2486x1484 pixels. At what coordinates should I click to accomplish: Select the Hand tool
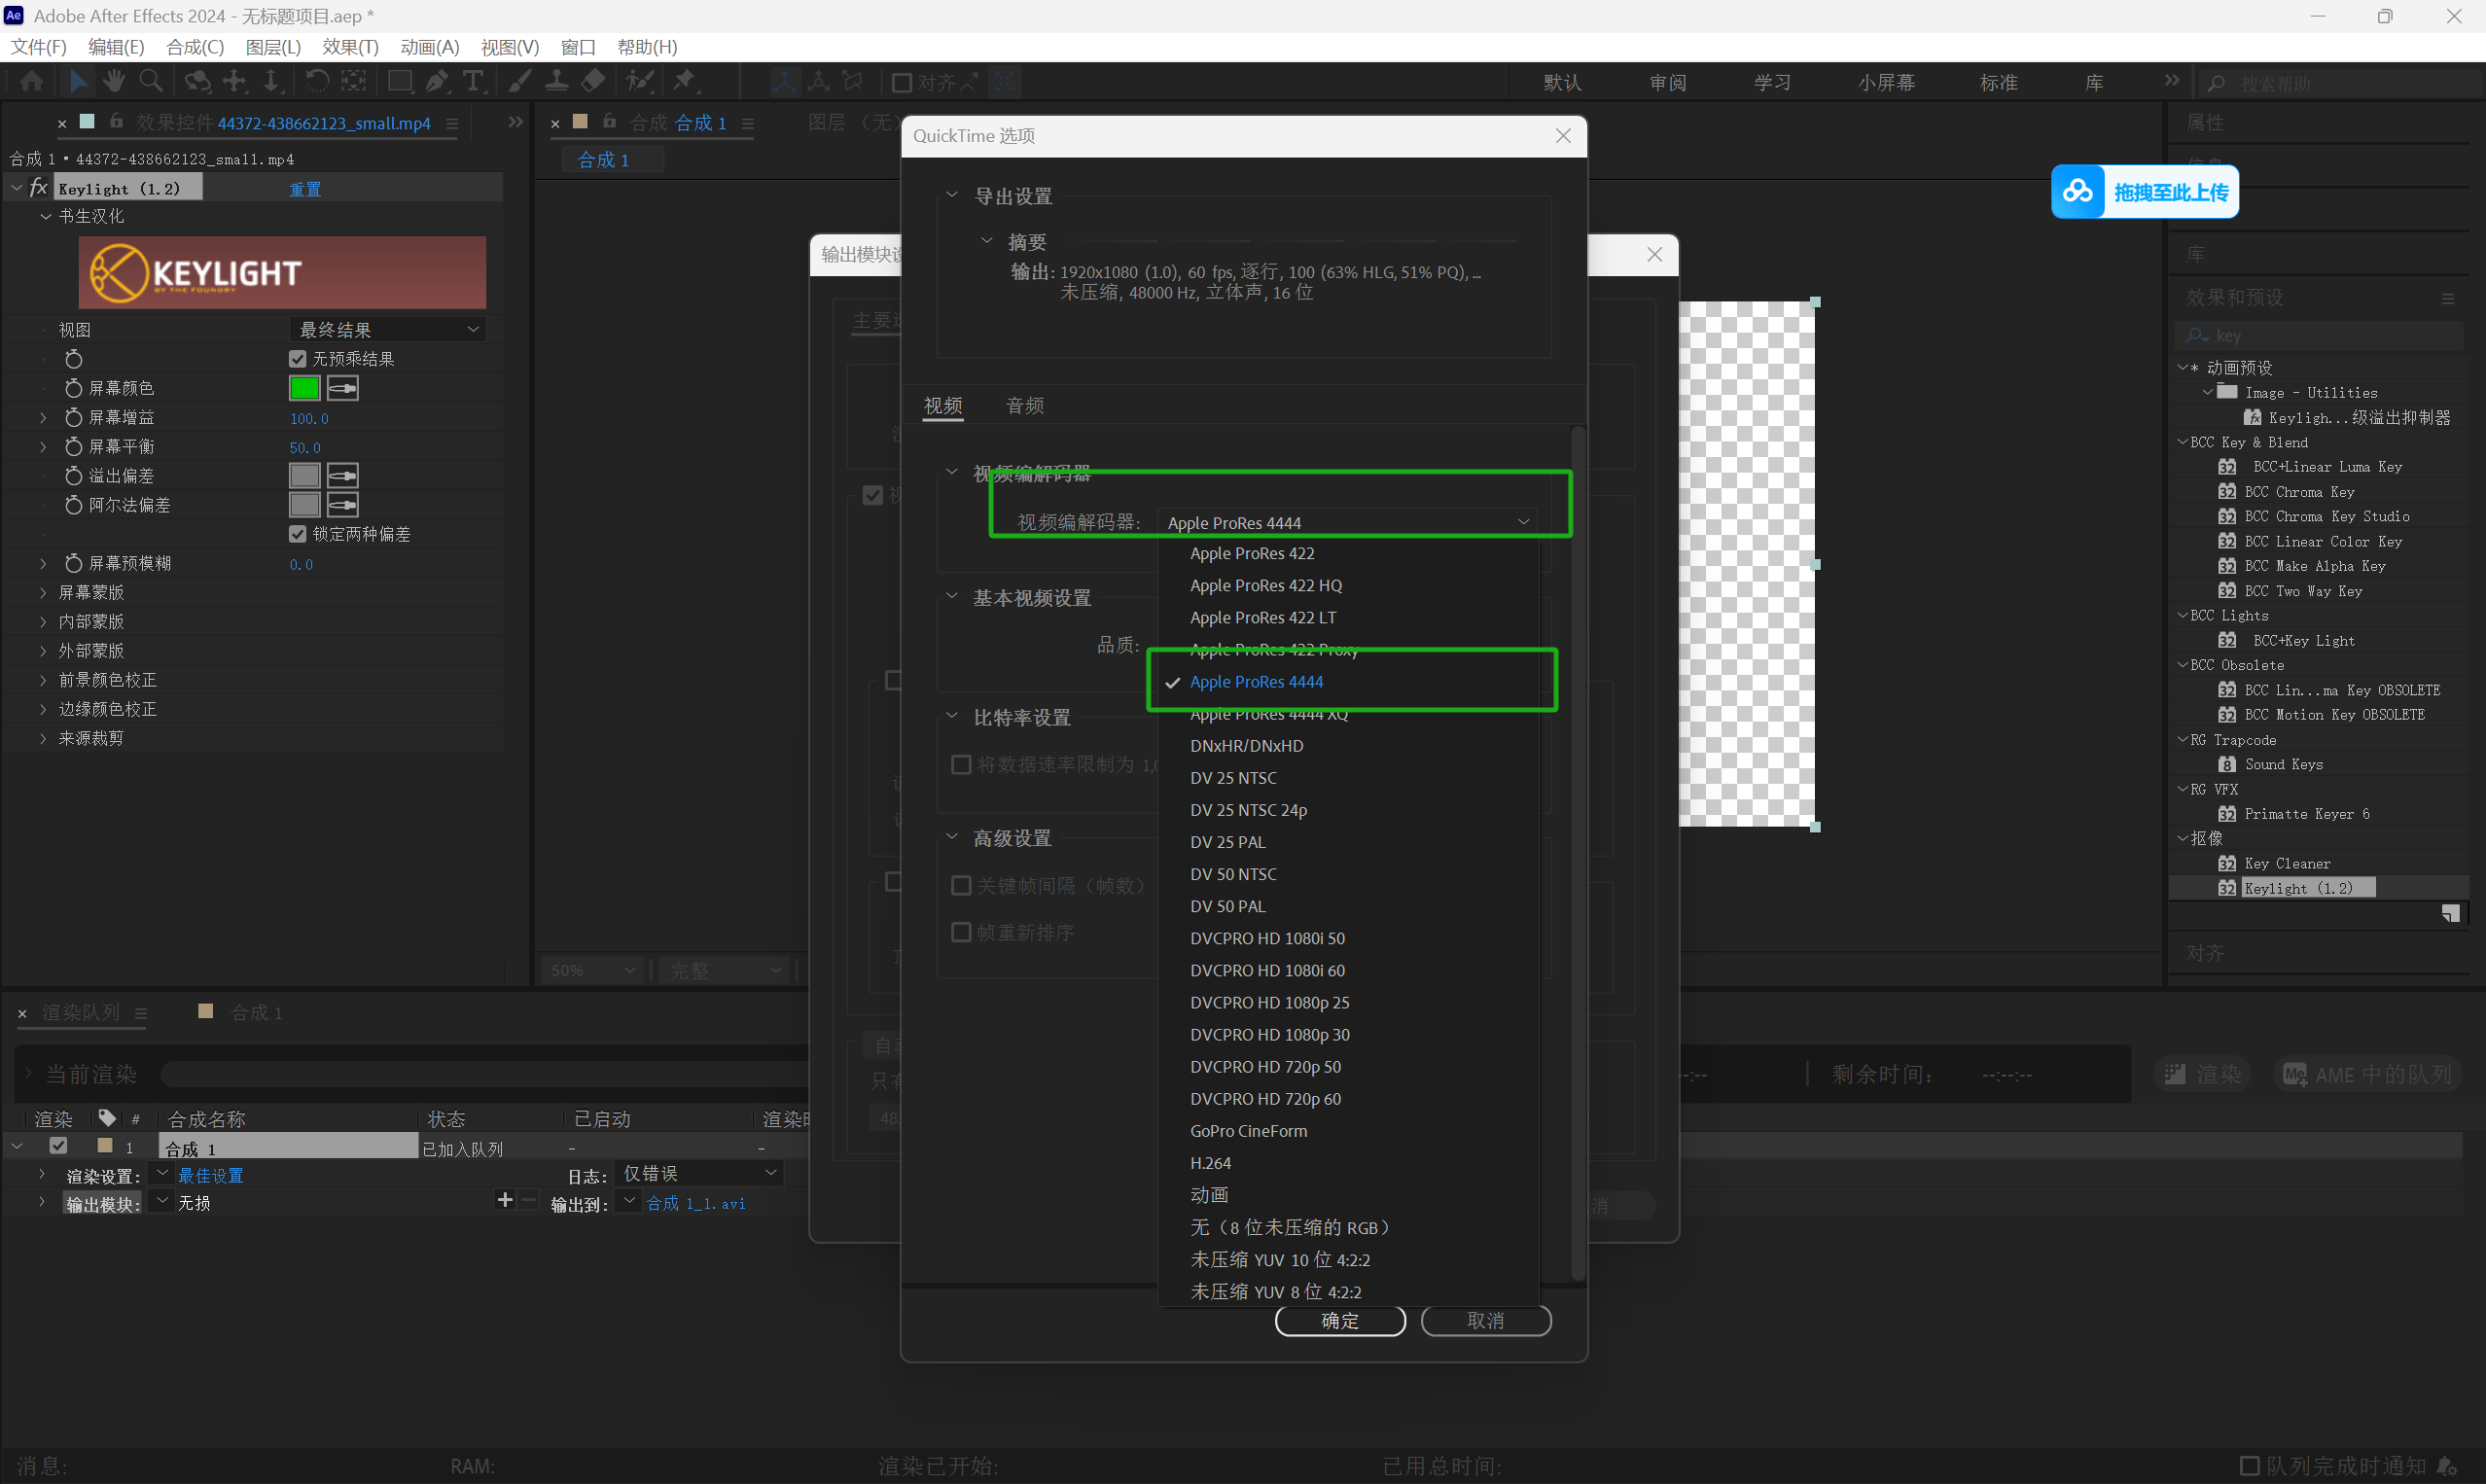[x=114, y=82]
